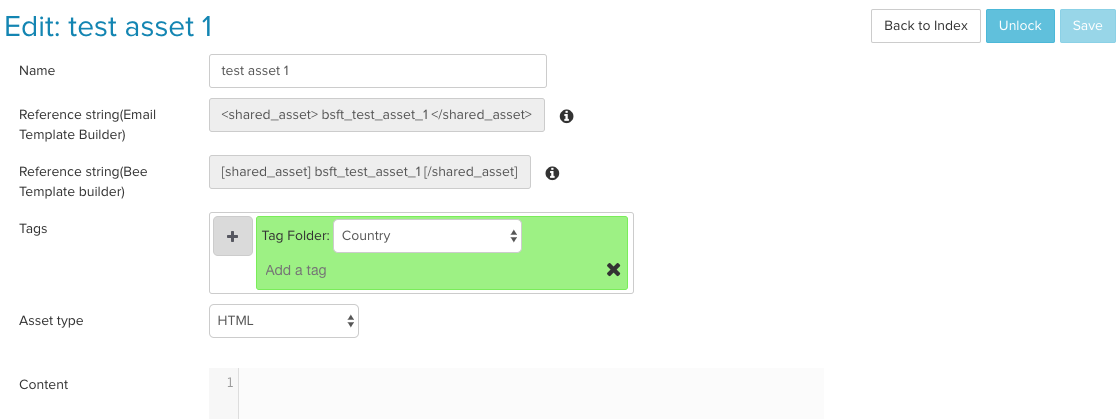Click the Save button
Screen dimensions: 1120x419
point(1087,26)
